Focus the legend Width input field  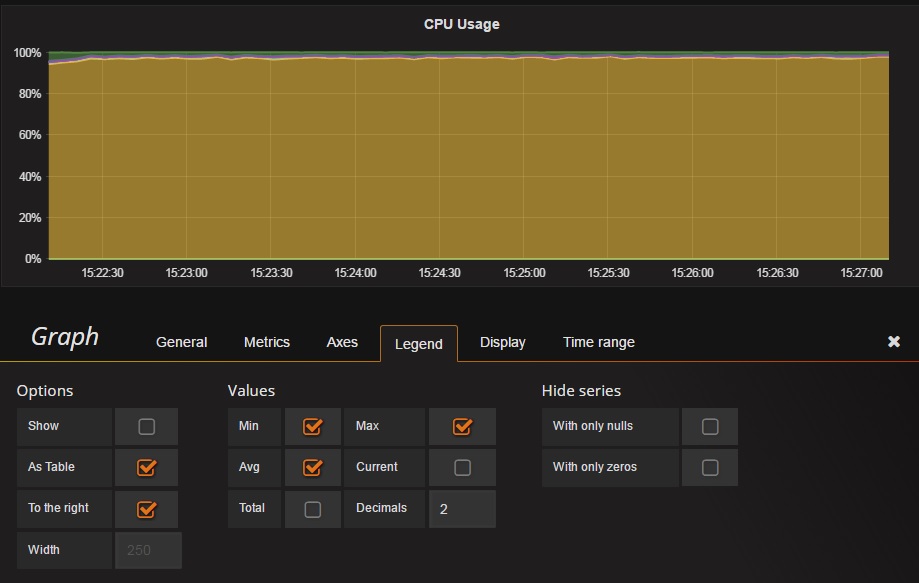pyautogui.click(x=148, y=550)
